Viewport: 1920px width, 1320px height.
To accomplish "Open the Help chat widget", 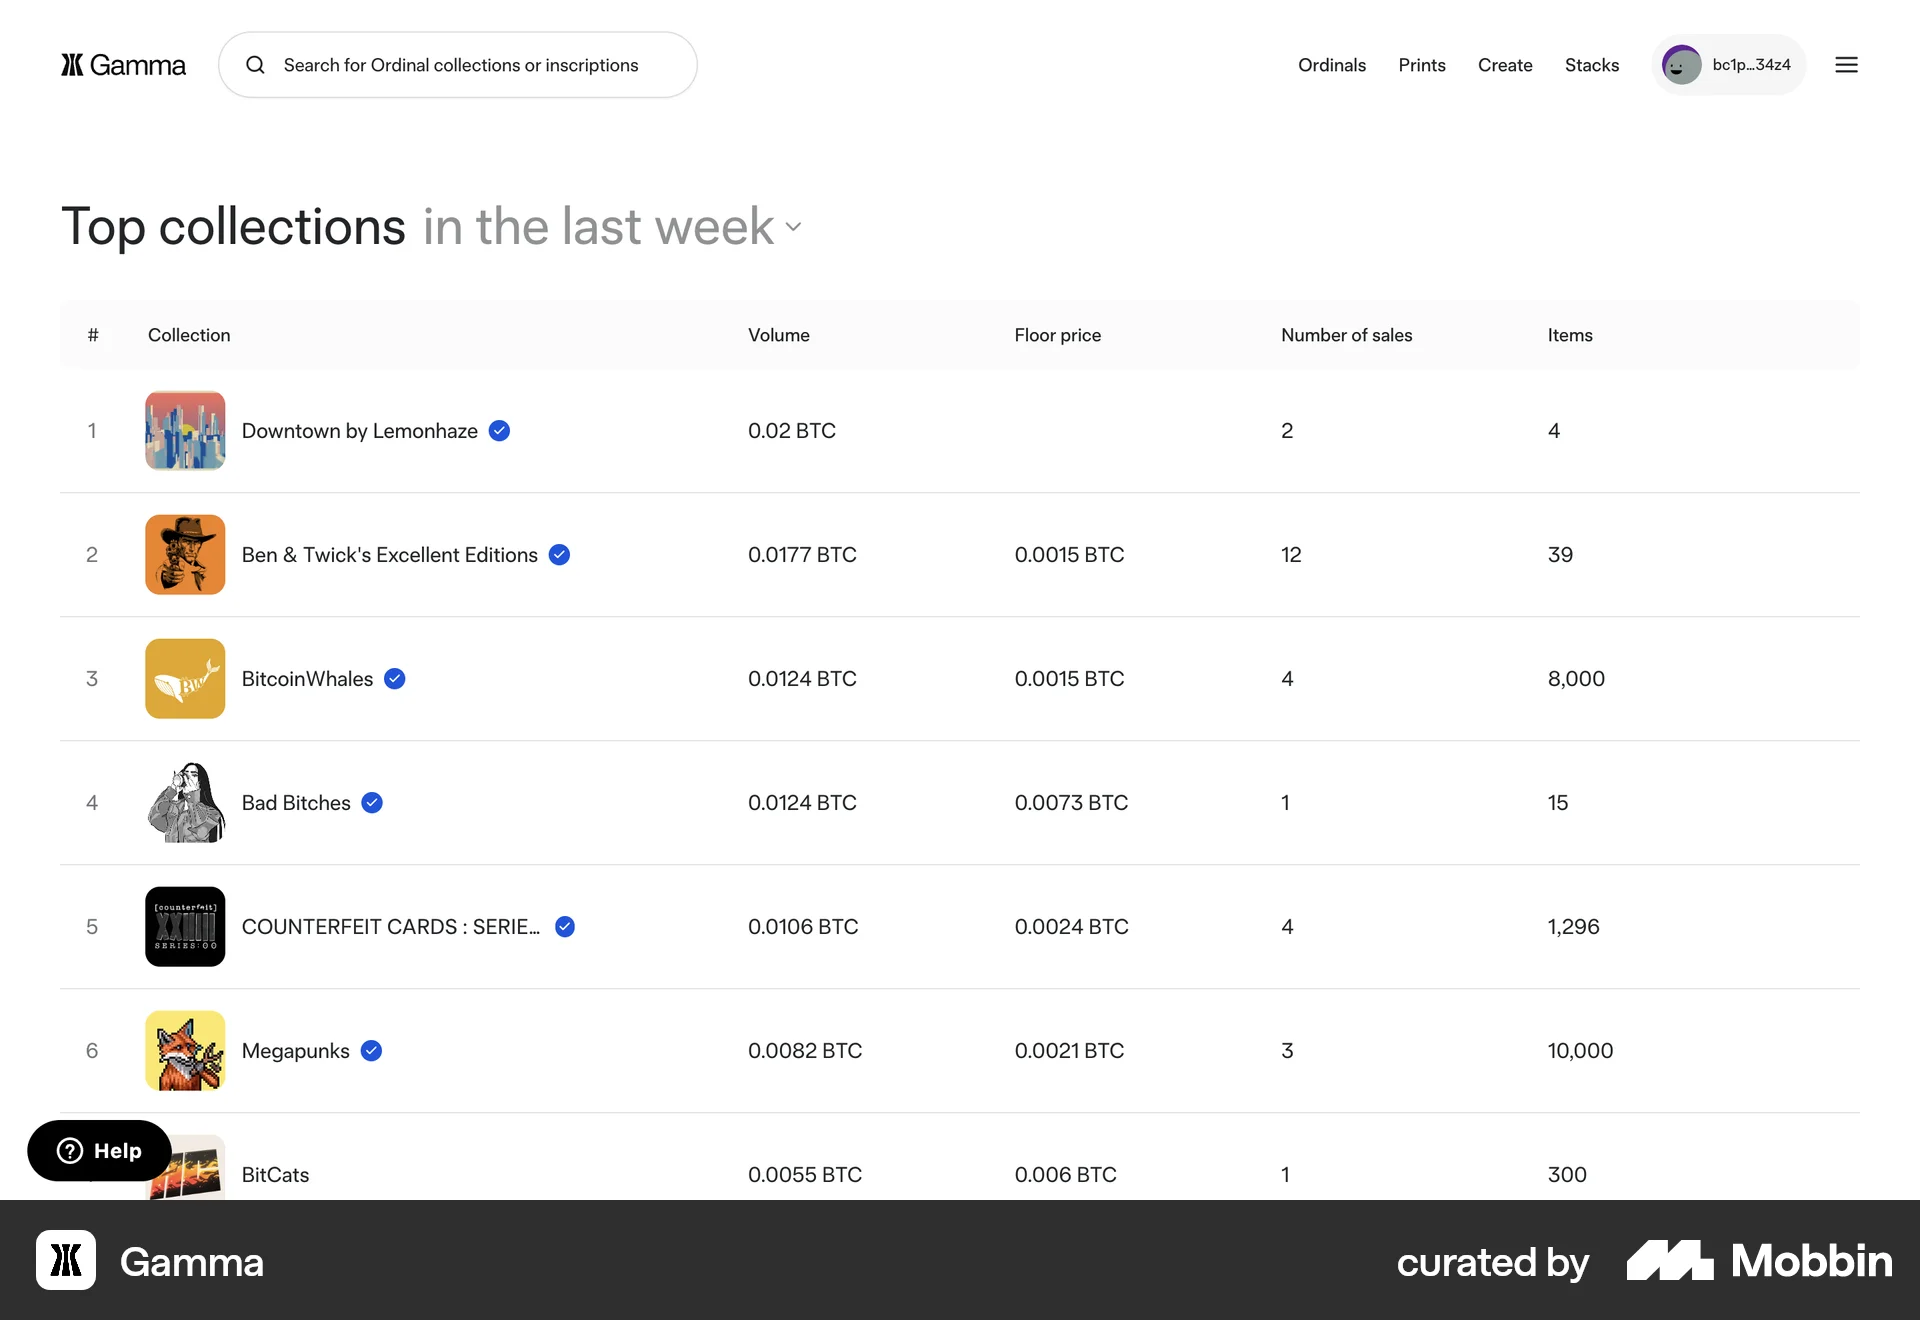I will 99,1151.
